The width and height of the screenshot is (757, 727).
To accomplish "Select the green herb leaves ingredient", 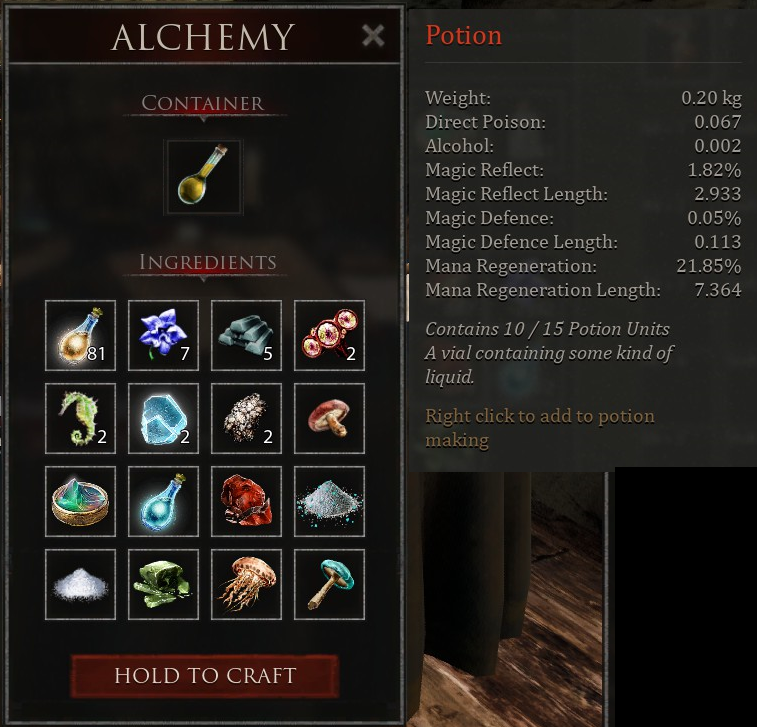I will (163, 585).
